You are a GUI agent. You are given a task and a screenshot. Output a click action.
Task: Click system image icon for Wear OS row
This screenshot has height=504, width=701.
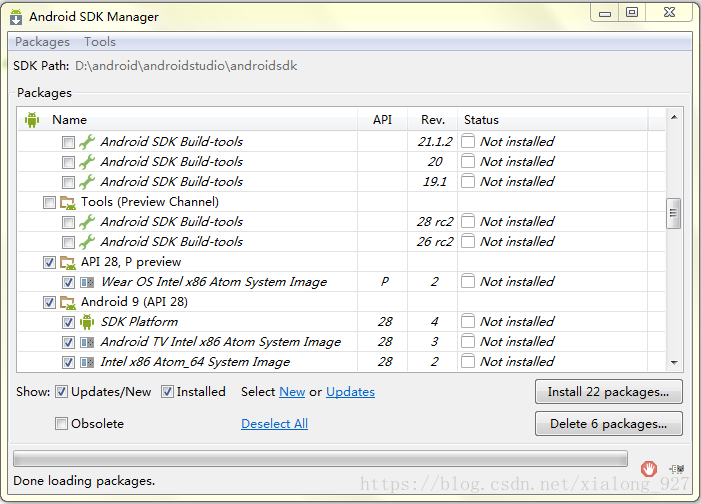point(87,282)
